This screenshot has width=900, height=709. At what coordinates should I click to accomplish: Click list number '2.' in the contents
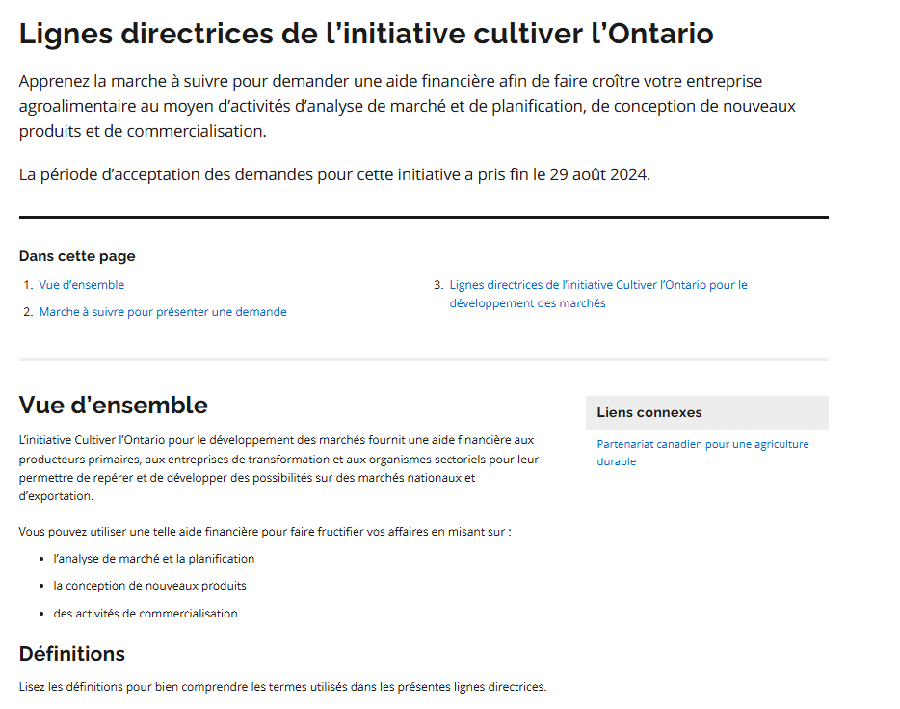[x=28, y=312]
